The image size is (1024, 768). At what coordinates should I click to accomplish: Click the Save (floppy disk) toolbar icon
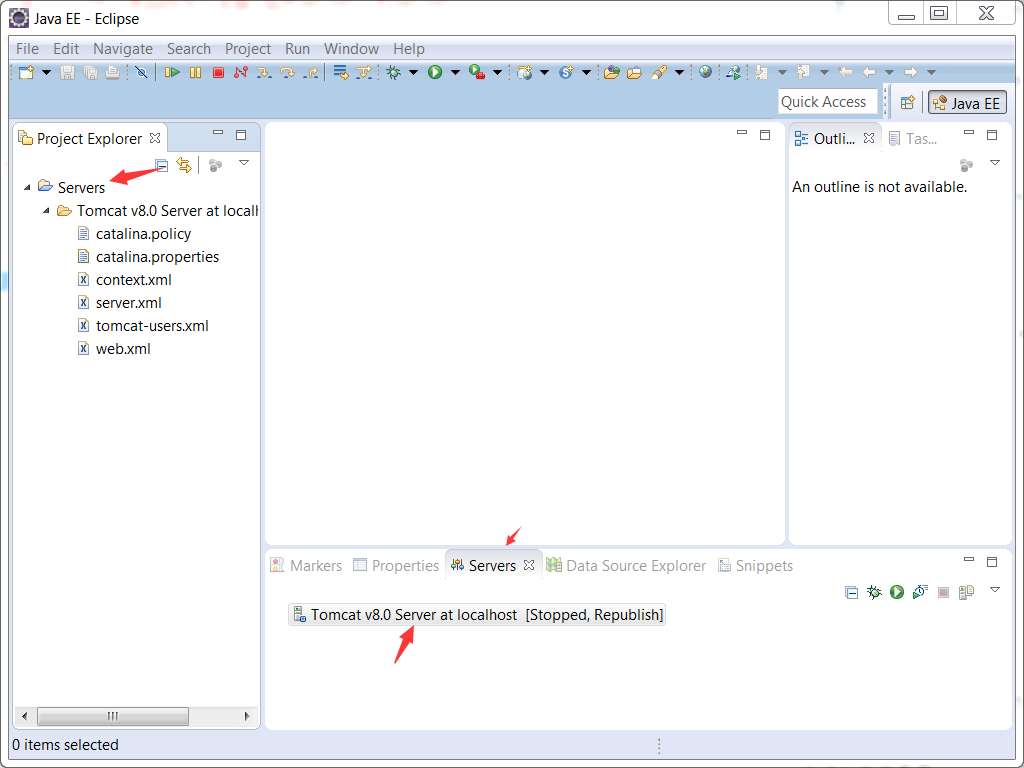pos(67,72)
